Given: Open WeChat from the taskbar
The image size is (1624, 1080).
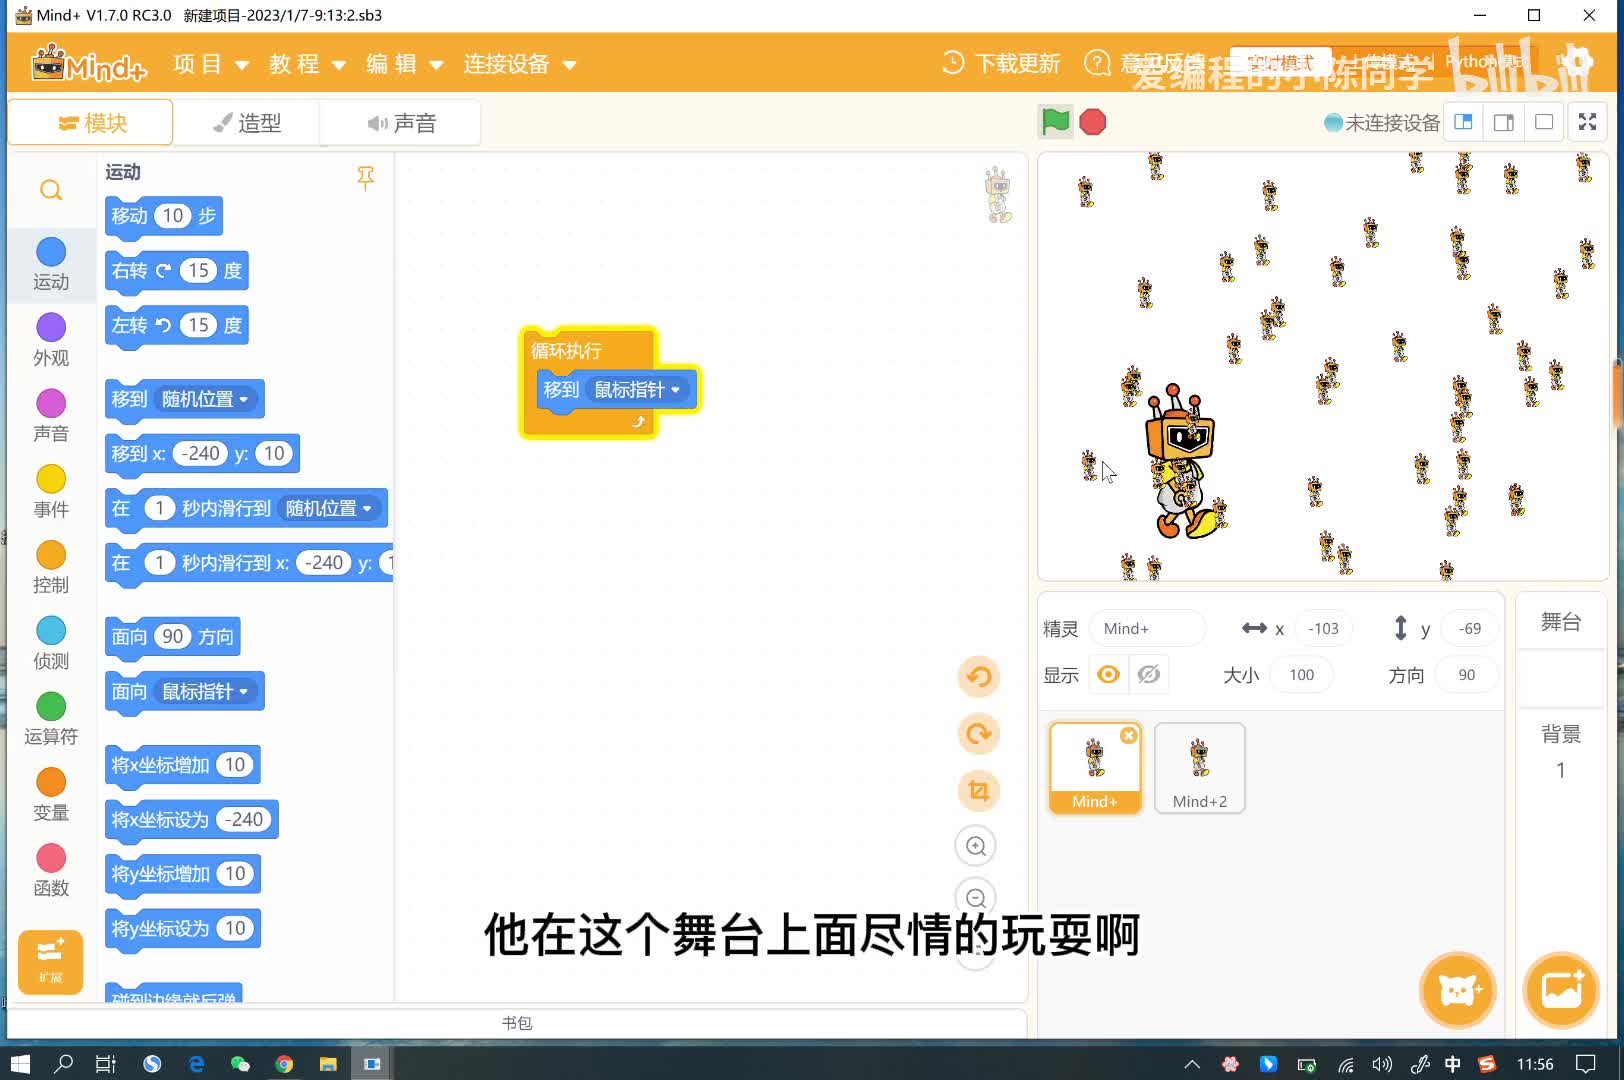Looking at the screenshot, I should 240,1063.
